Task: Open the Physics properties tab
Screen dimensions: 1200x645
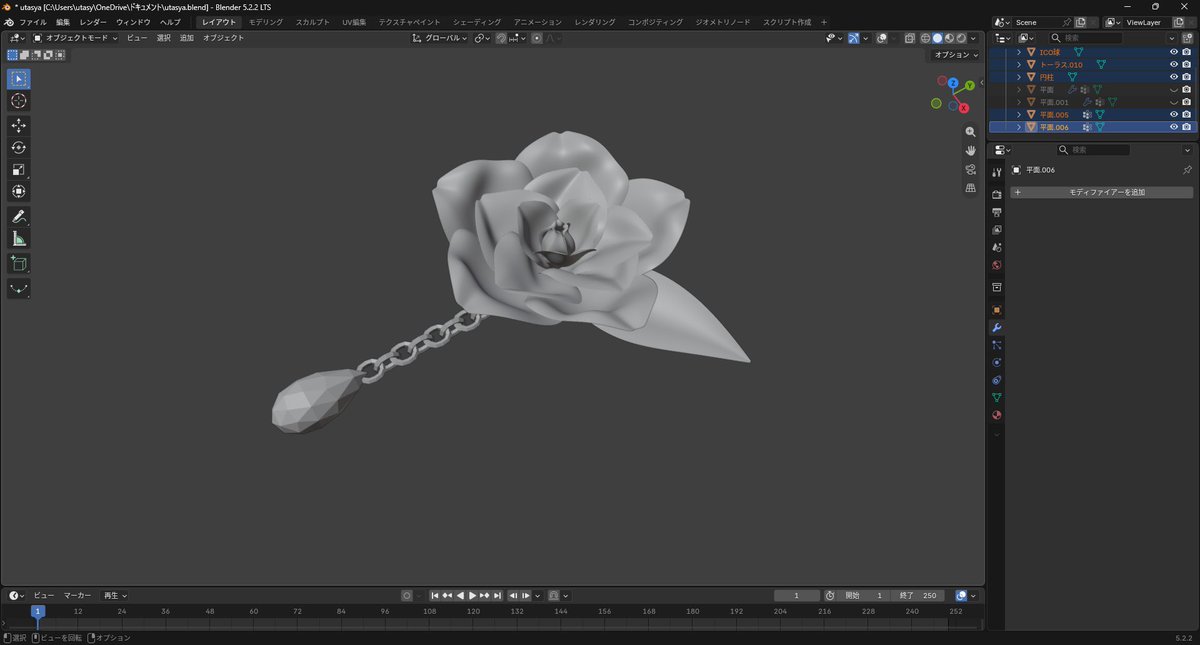Action: pyautogui.click(x=997, y=362)
